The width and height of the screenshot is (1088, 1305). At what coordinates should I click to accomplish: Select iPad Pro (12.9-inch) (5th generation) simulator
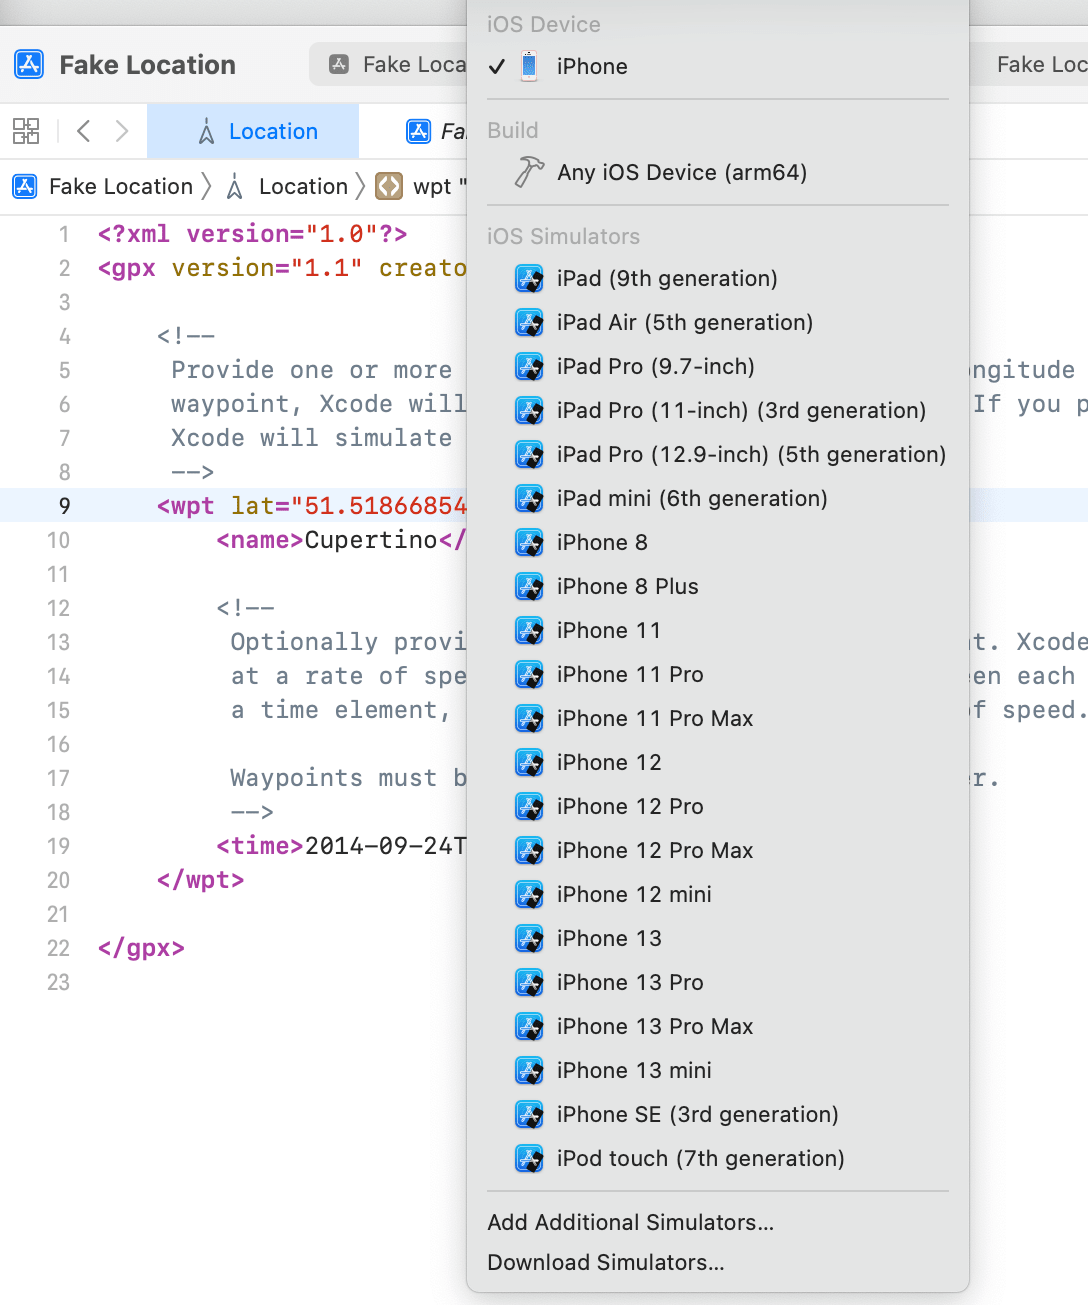coord(718,454)
